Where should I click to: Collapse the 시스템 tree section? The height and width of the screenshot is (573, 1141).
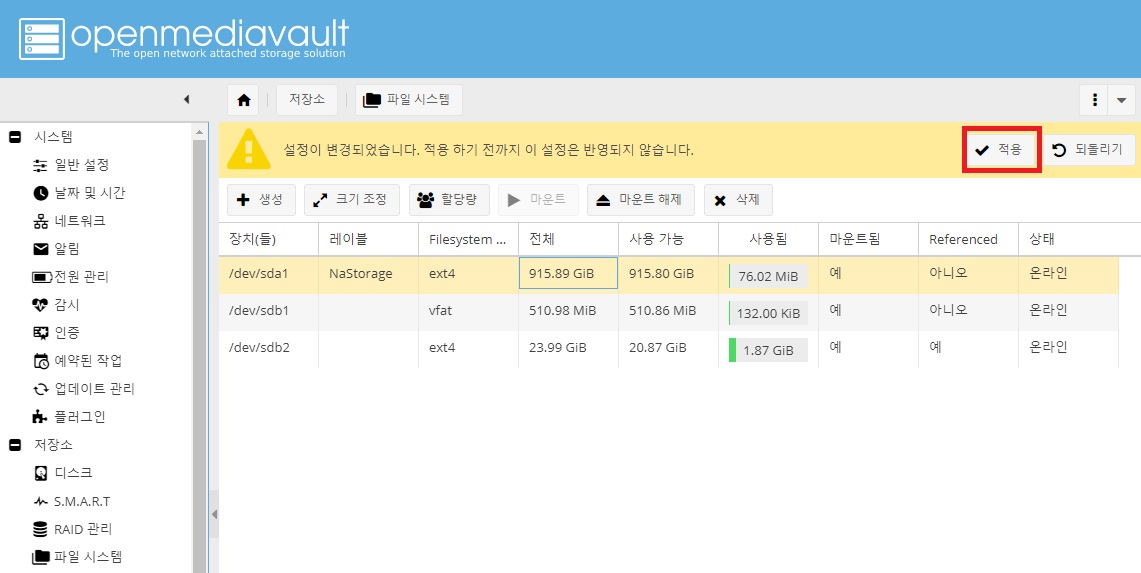pos(15,137)
